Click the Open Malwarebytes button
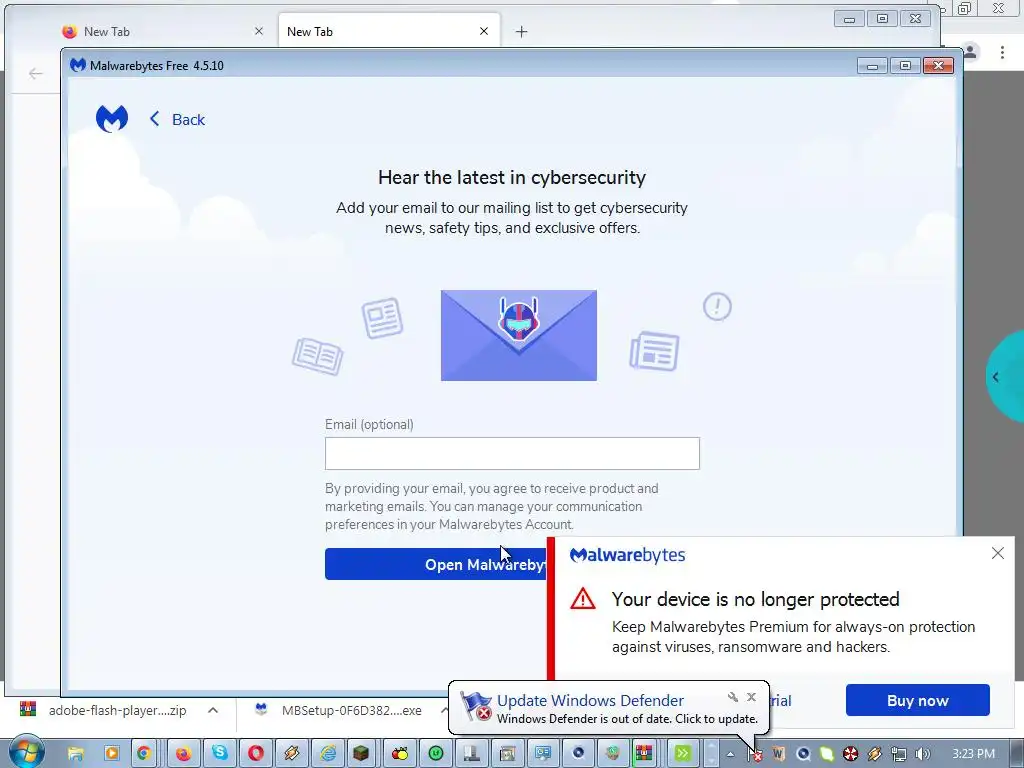Viewport: 1024px width, 768px height. click(436, 564)
